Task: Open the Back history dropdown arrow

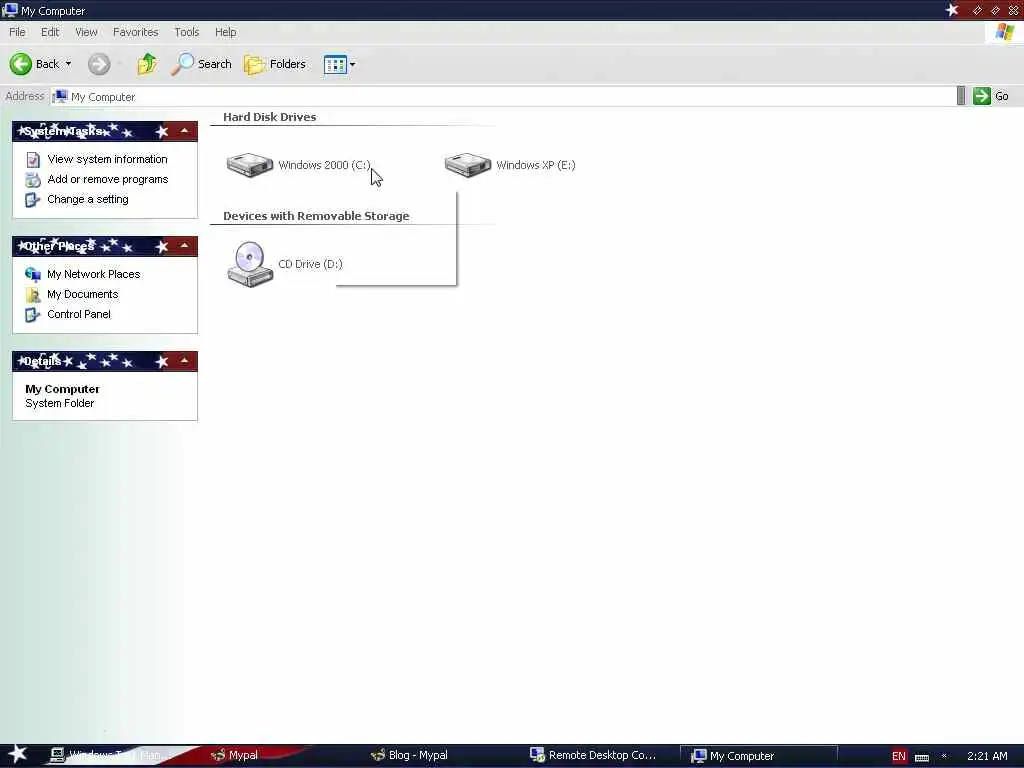Action: pyautogui.click(x=68, y=64)
